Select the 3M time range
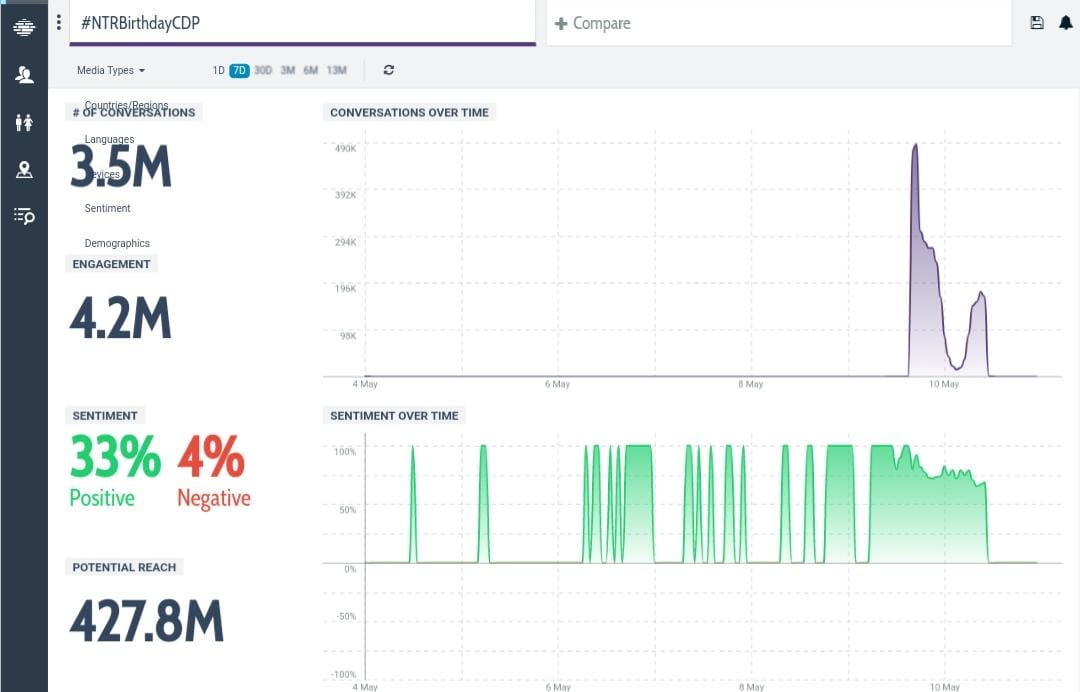The image size is (1080, 692). (x=288, y=70)
